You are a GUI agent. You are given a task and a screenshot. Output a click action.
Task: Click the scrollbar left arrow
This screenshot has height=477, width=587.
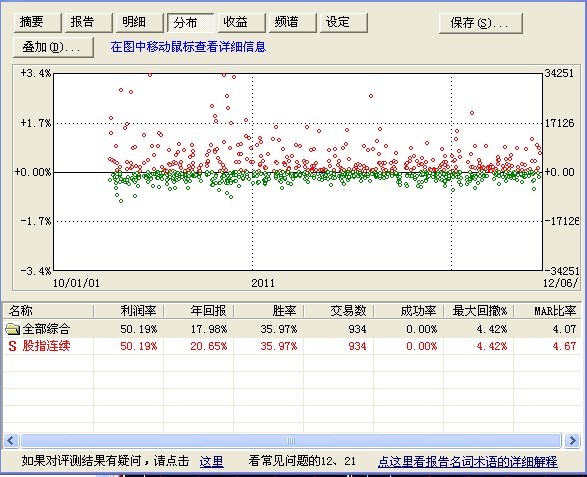pyautogui.click(x=10, y=440)
